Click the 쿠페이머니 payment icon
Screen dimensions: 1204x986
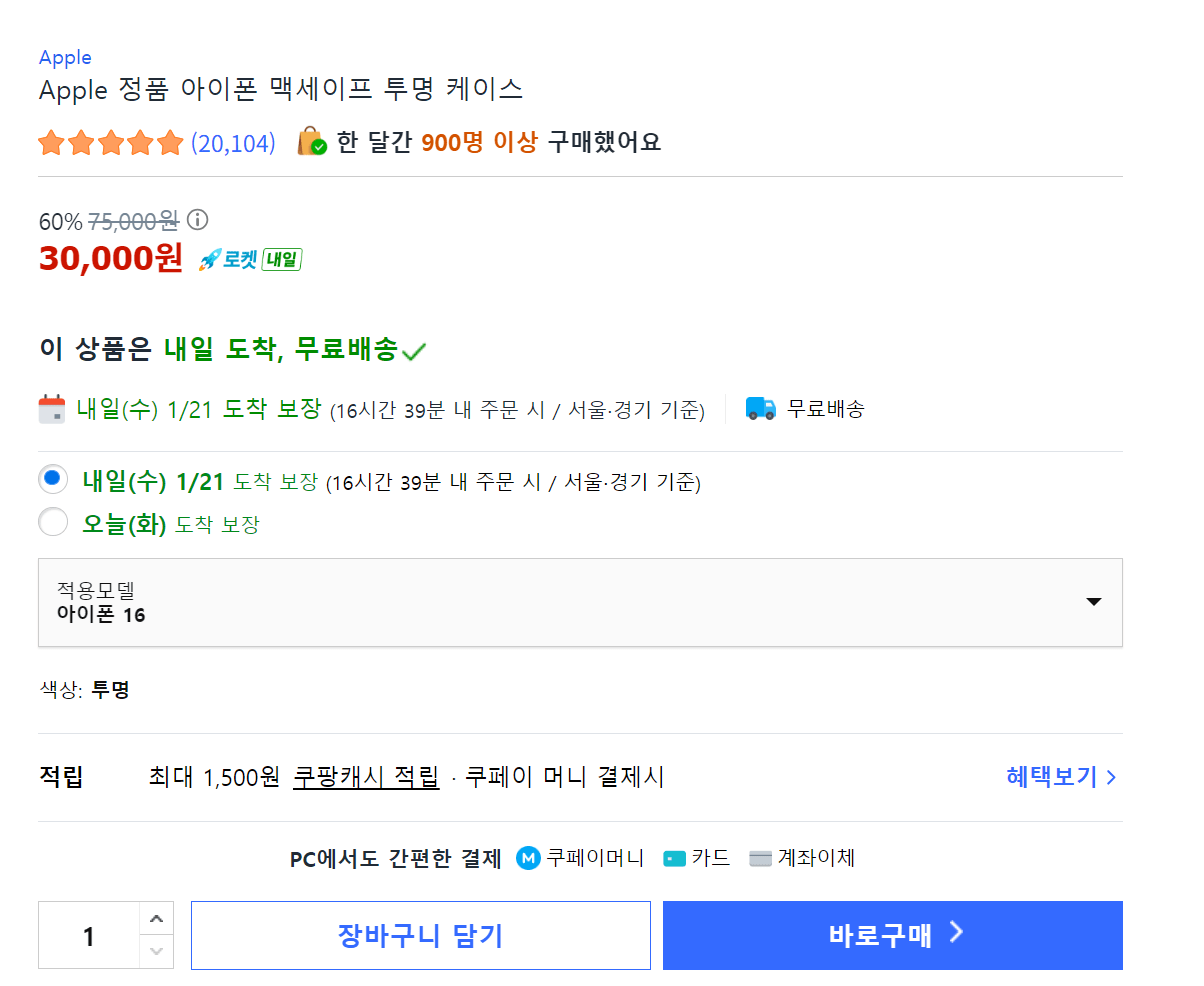coord(527,858)
